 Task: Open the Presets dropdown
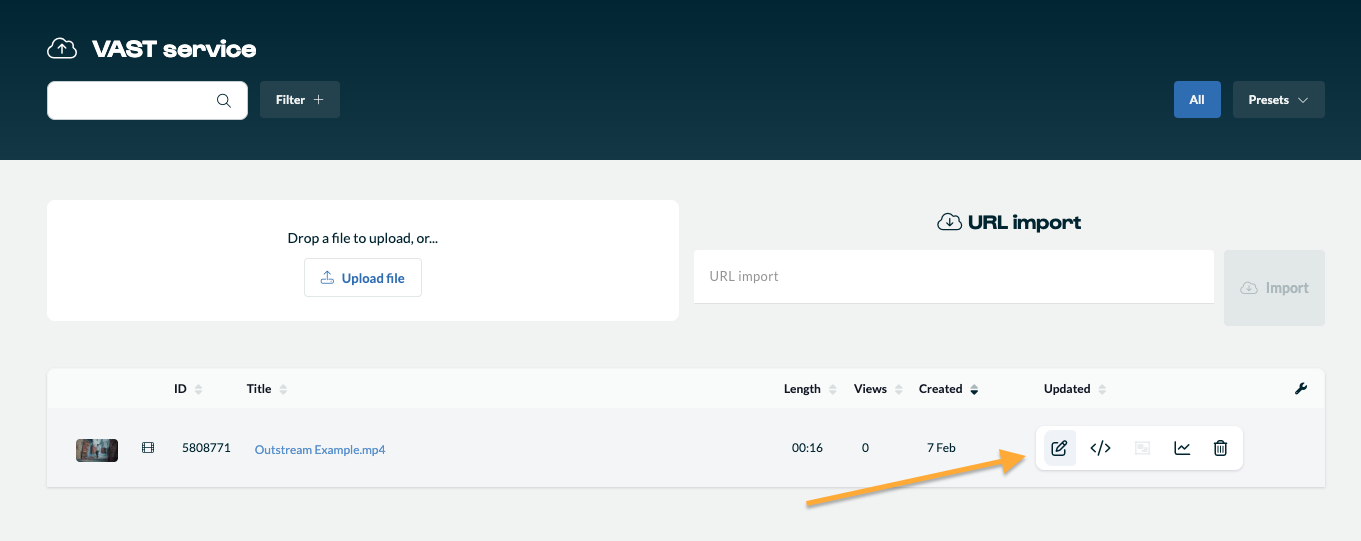[1279, 100]
